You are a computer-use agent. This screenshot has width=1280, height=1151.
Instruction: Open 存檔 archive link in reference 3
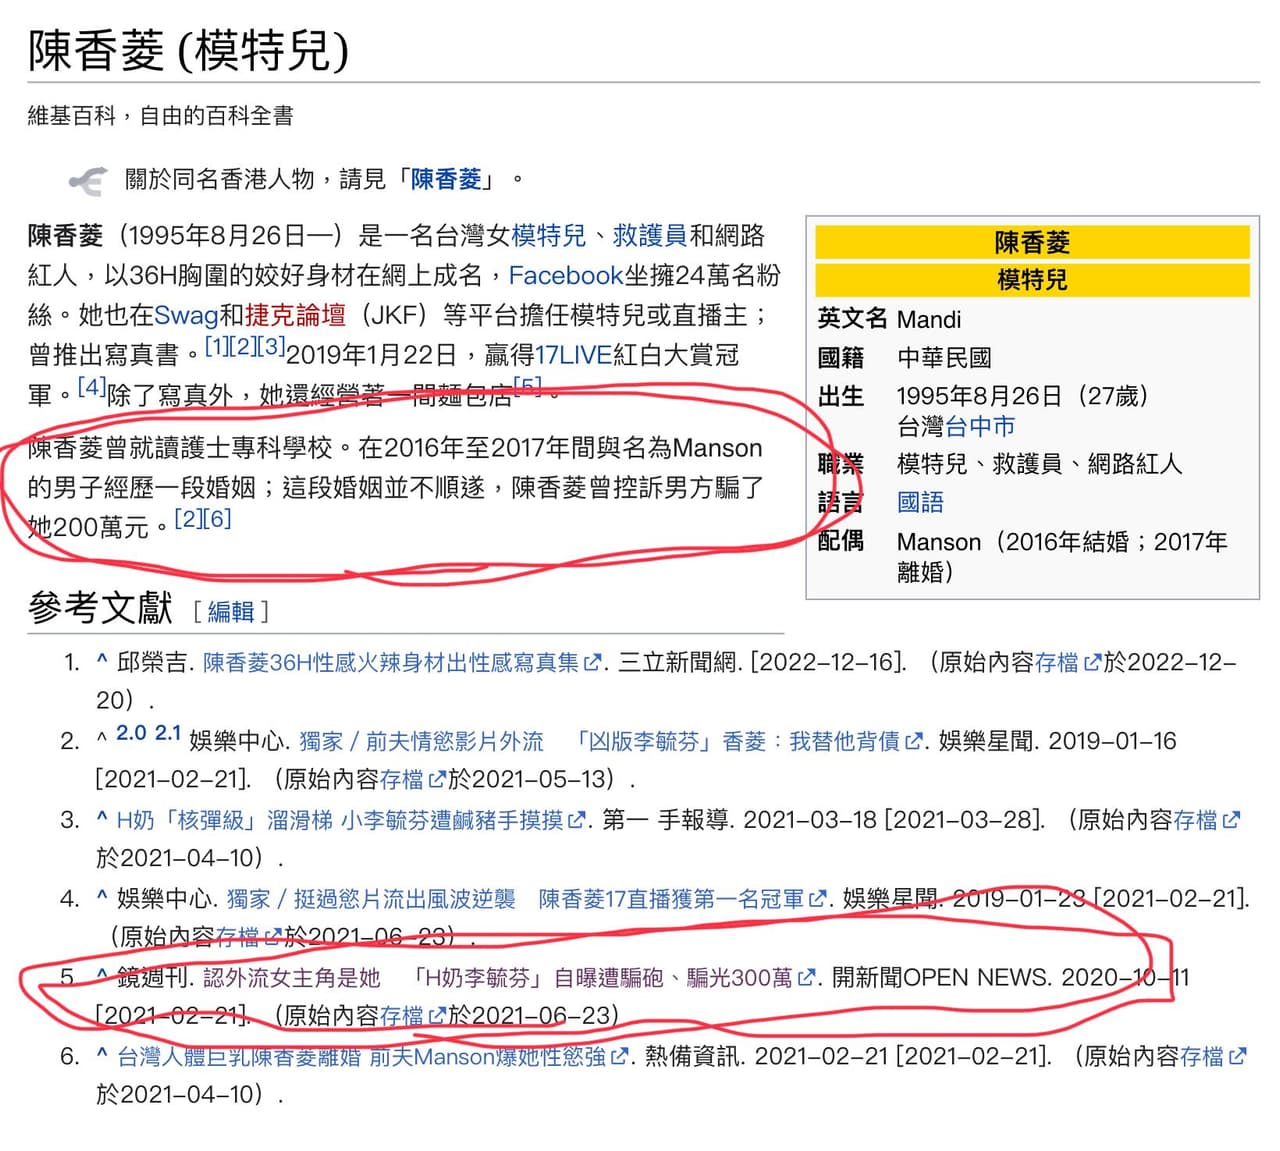coord(1195,820)
